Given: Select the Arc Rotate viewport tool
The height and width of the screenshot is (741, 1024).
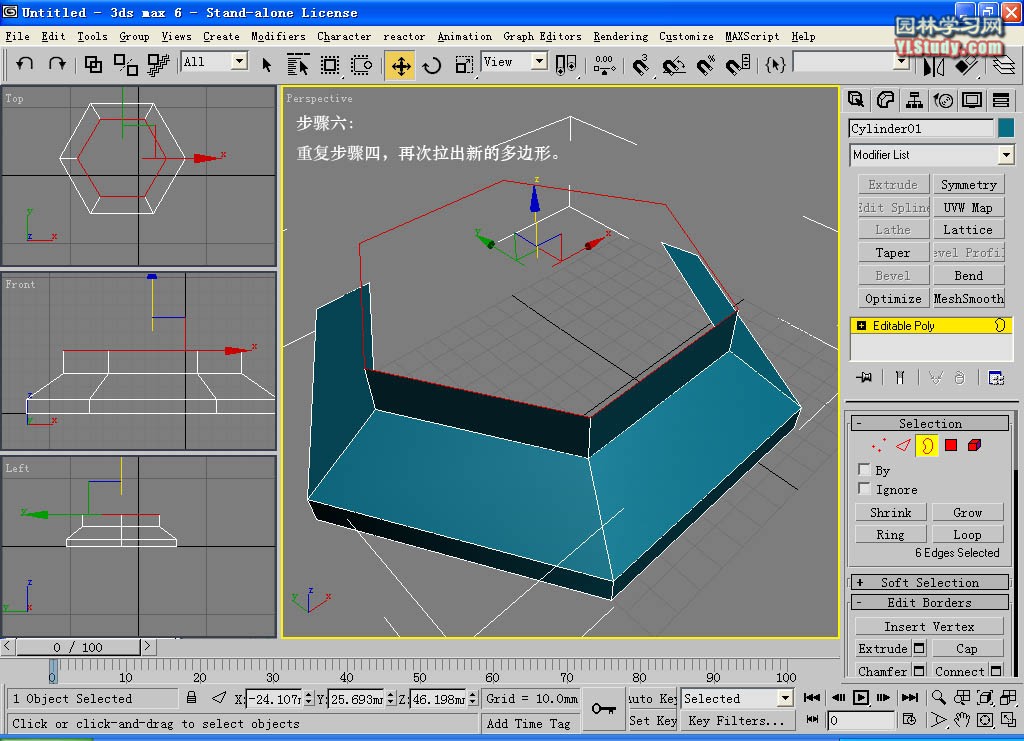Looking at the screenshot, I should pos(985,720).
